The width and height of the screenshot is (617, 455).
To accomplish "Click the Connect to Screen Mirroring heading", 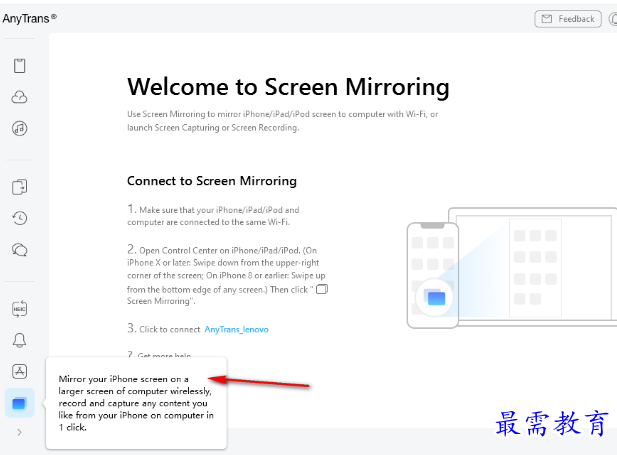I will click(x=212, y=181).
